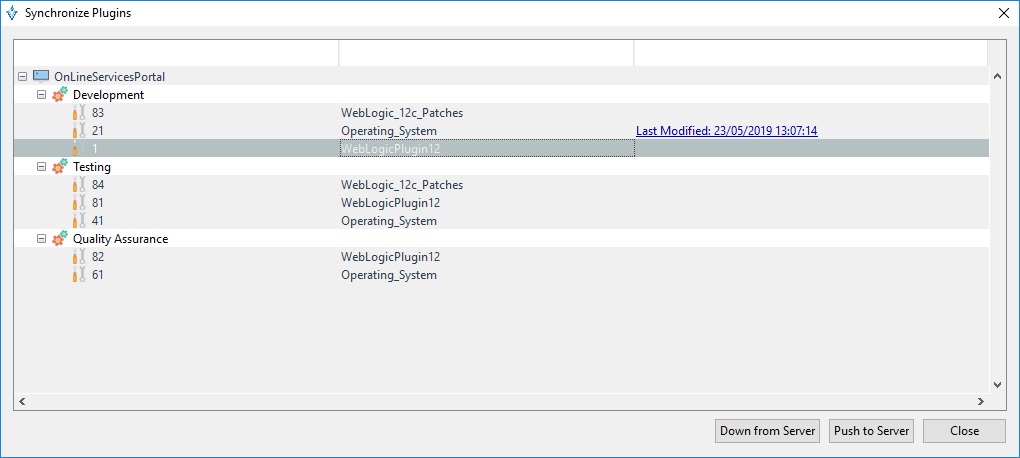Click the plugin icon beside 84
The image size is (1020, 458).
(x=79, y=185)
